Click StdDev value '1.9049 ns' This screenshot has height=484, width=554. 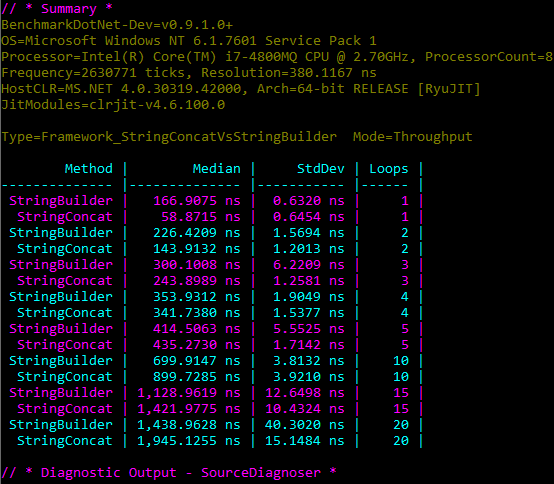(x=308, y=297)
